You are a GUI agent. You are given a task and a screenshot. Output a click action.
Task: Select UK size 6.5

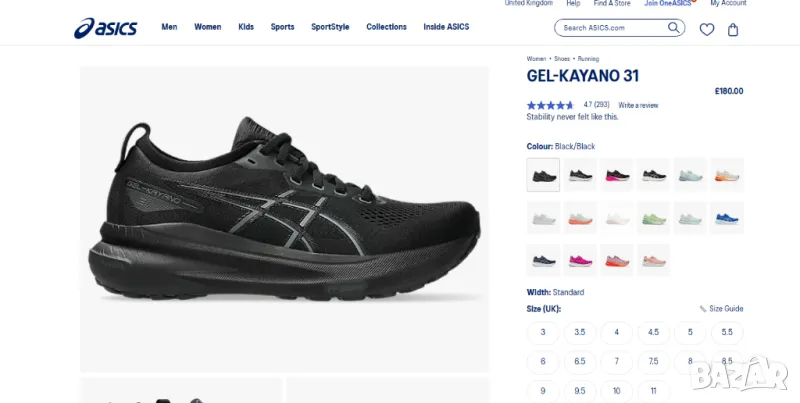click(580, 361)
